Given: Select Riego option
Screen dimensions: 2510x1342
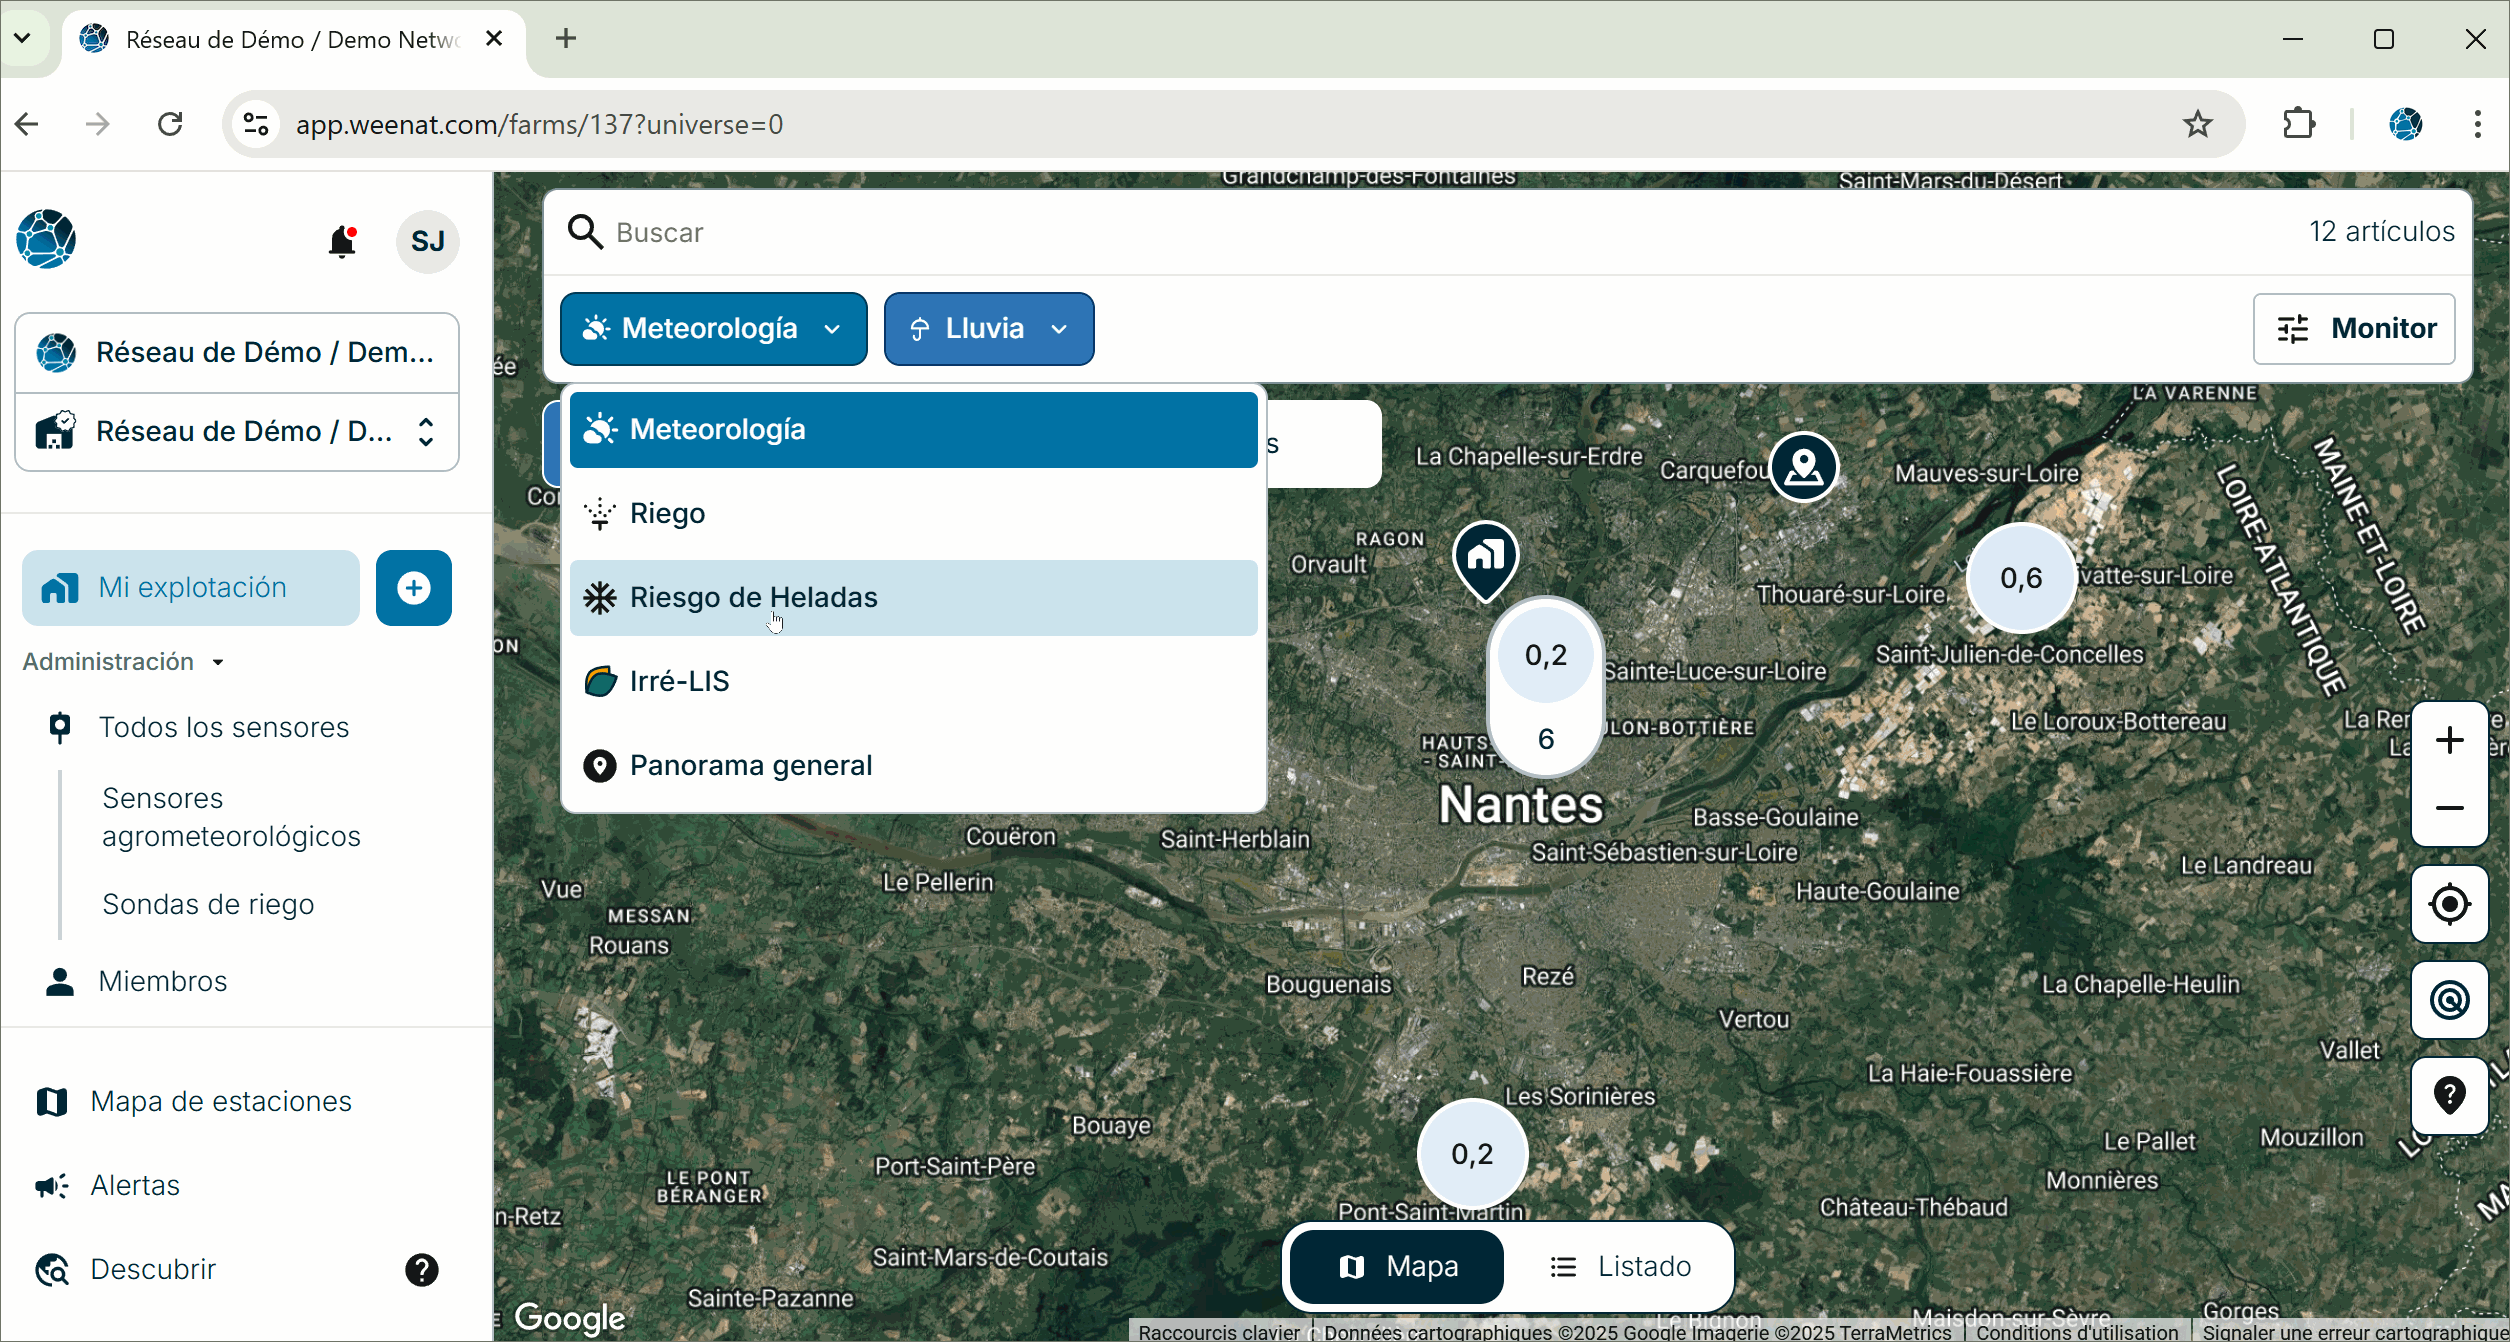Looking at the screenshot, I should 913,514.
